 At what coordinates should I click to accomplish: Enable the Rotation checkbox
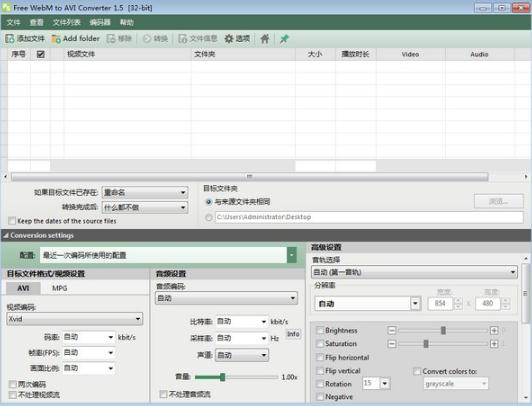pyautogui.click(x=320, y=384)
